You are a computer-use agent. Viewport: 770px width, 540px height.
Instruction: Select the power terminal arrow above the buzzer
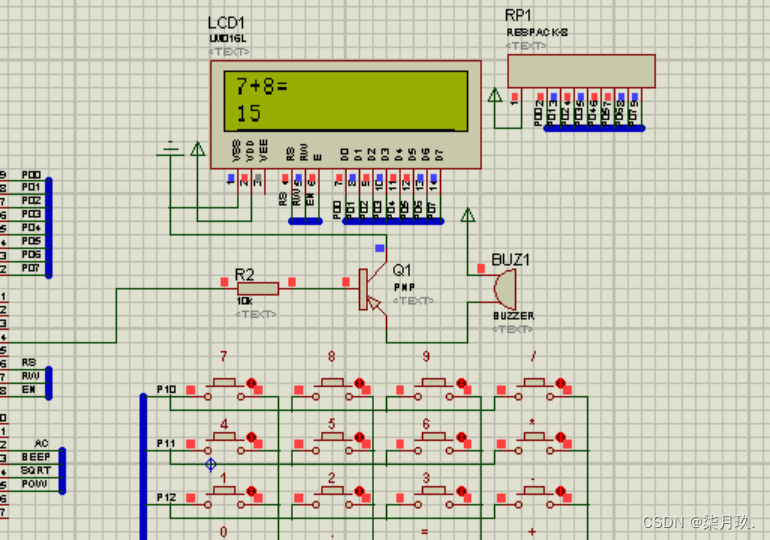[x=468, y=215]
